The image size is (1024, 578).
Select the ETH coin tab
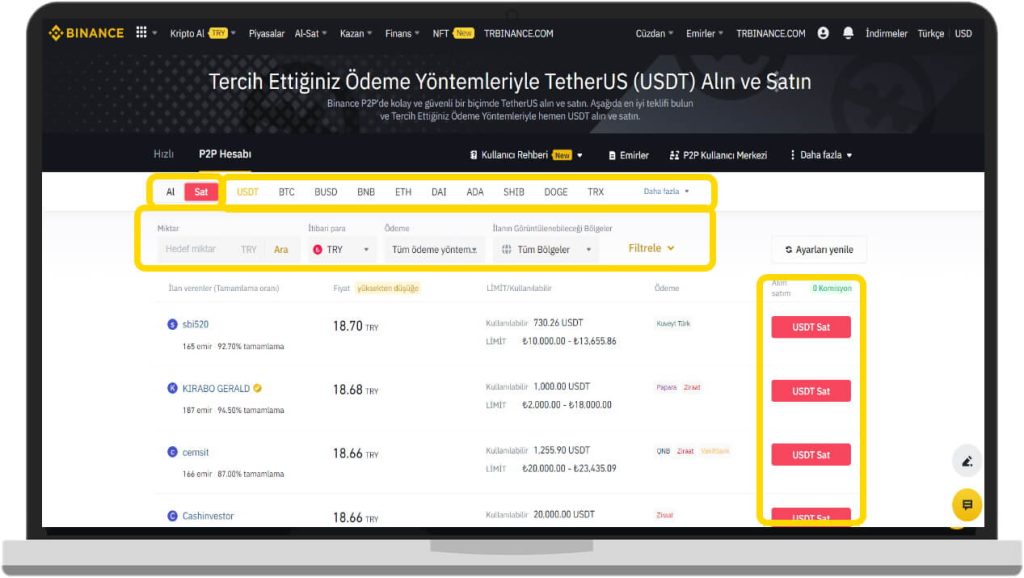(x=403, y=192)
